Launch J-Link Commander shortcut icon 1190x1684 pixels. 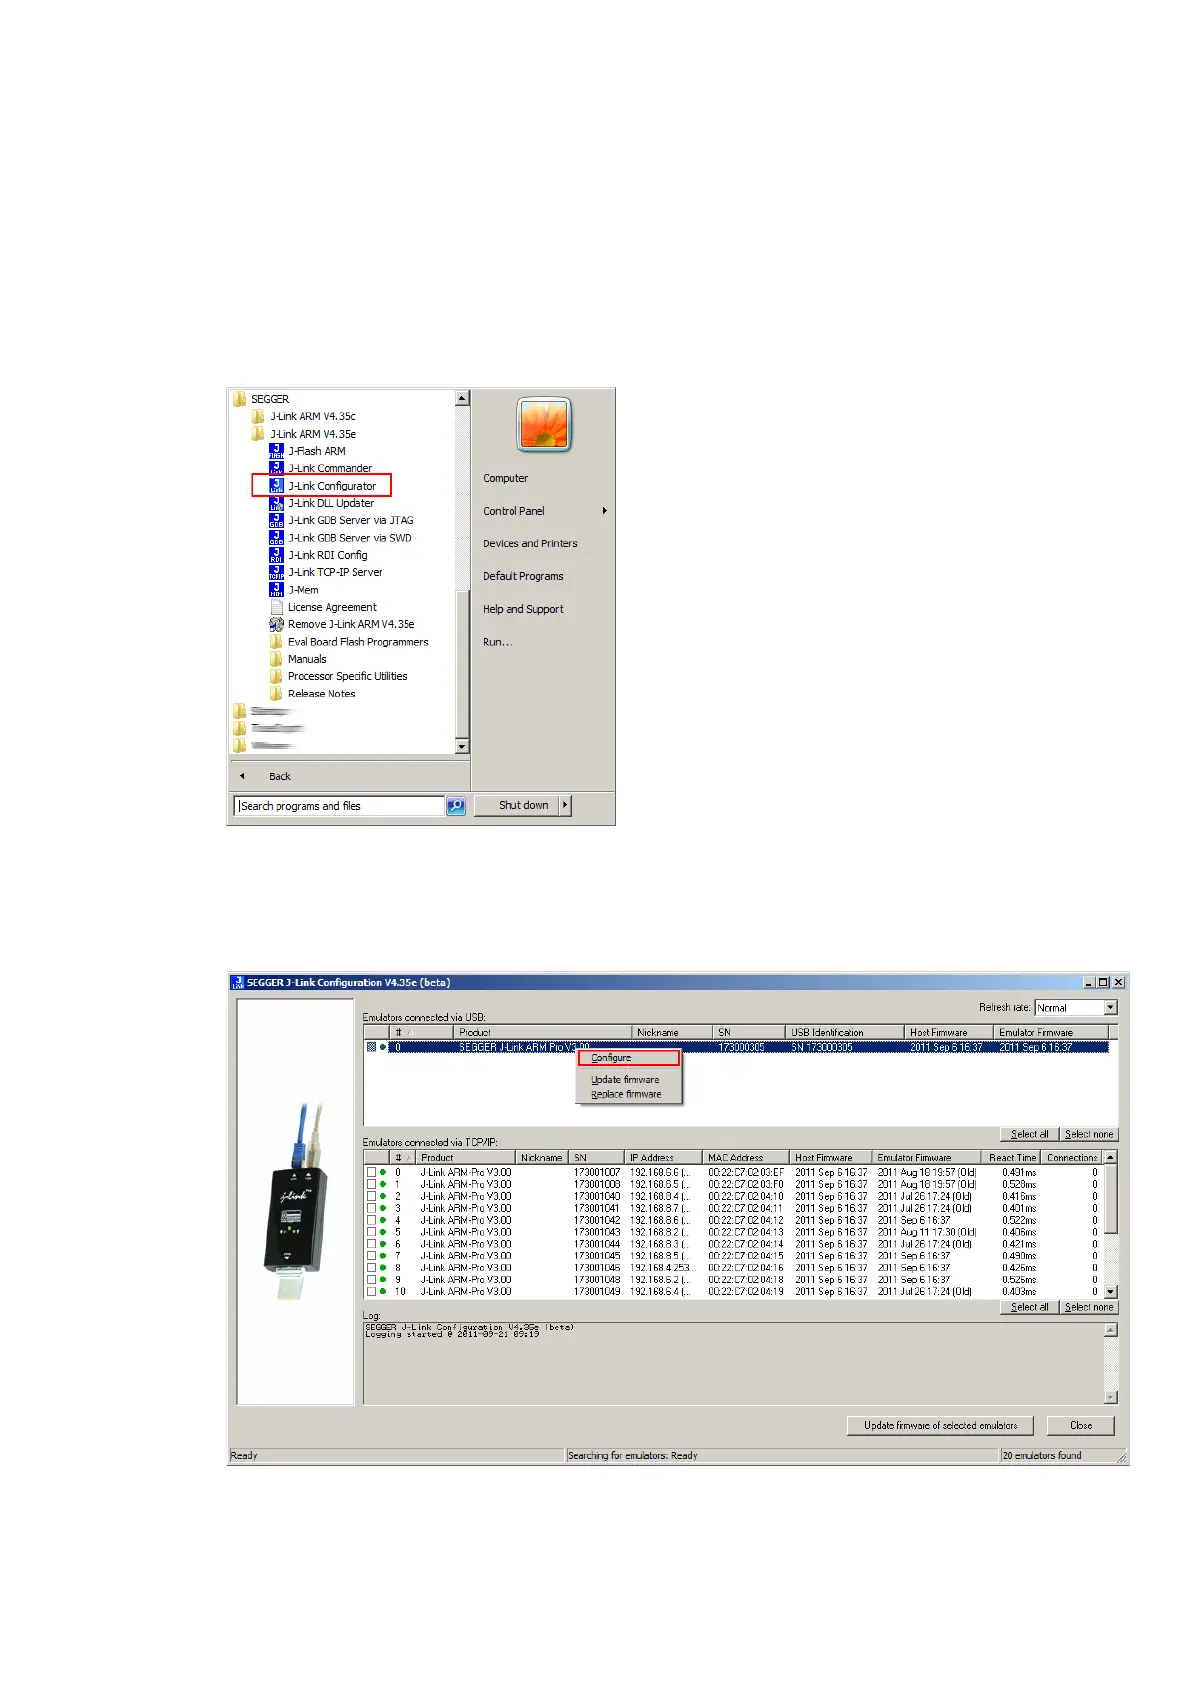[x=276, y=468]
